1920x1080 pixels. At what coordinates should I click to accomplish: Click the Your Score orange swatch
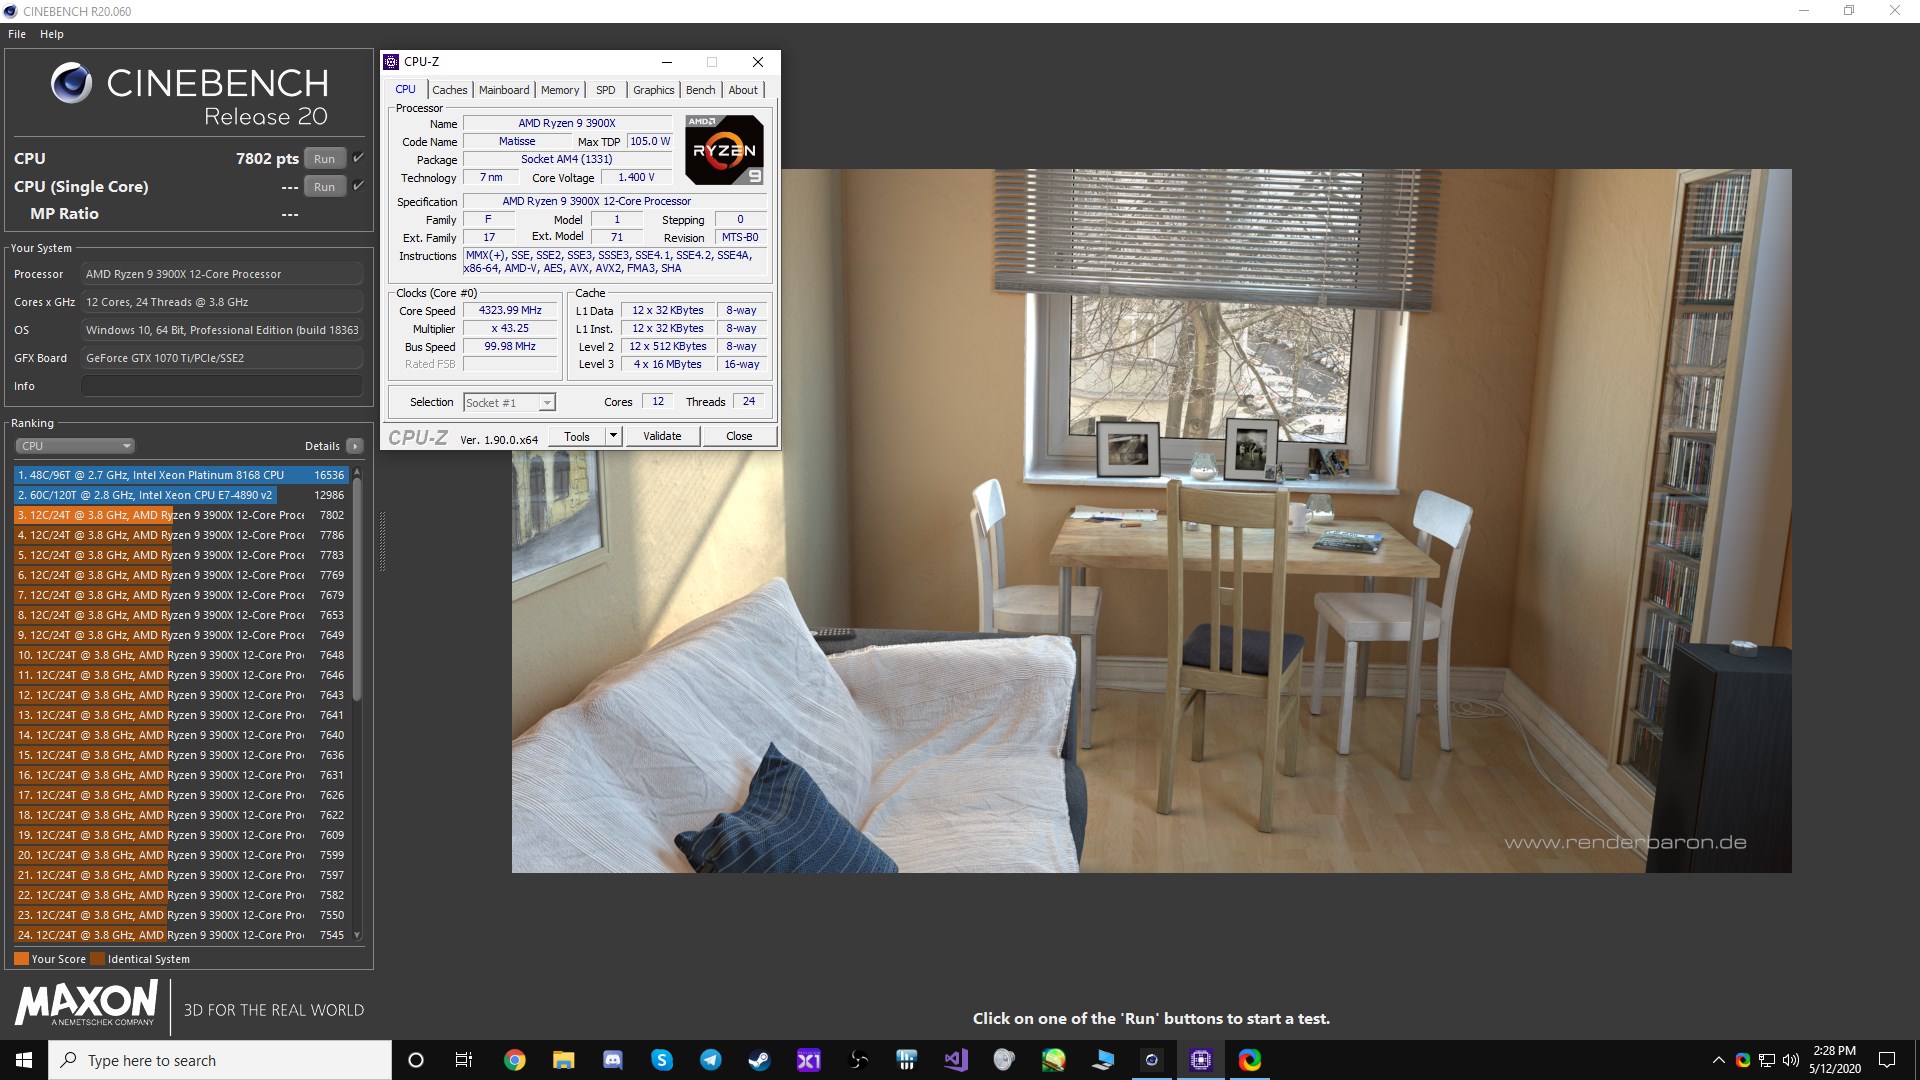21,959
